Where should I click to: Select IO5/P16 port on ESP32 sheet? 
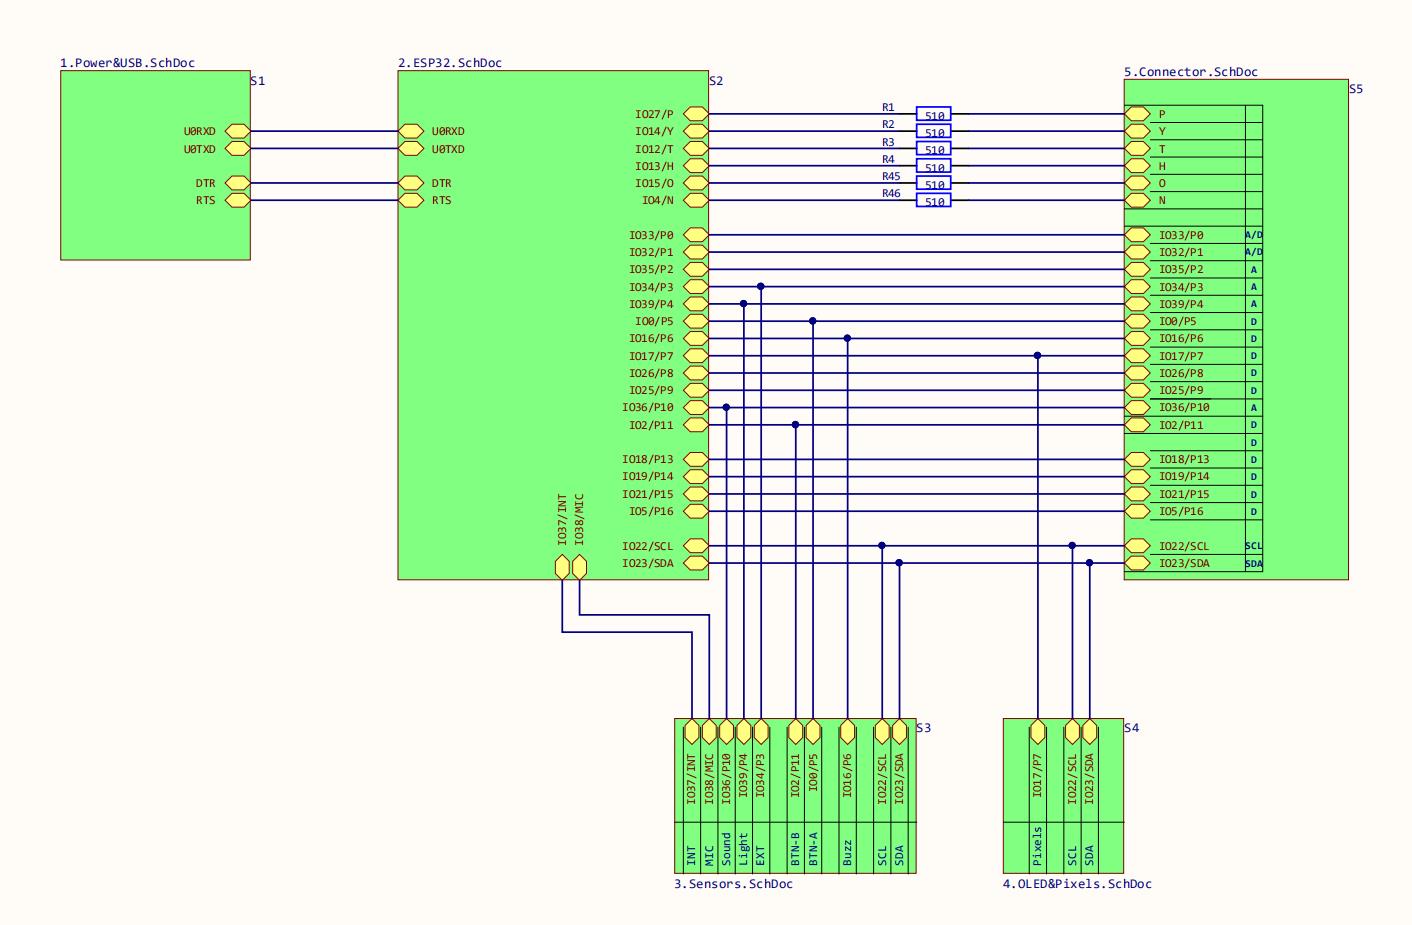click(x=695, y=511)
